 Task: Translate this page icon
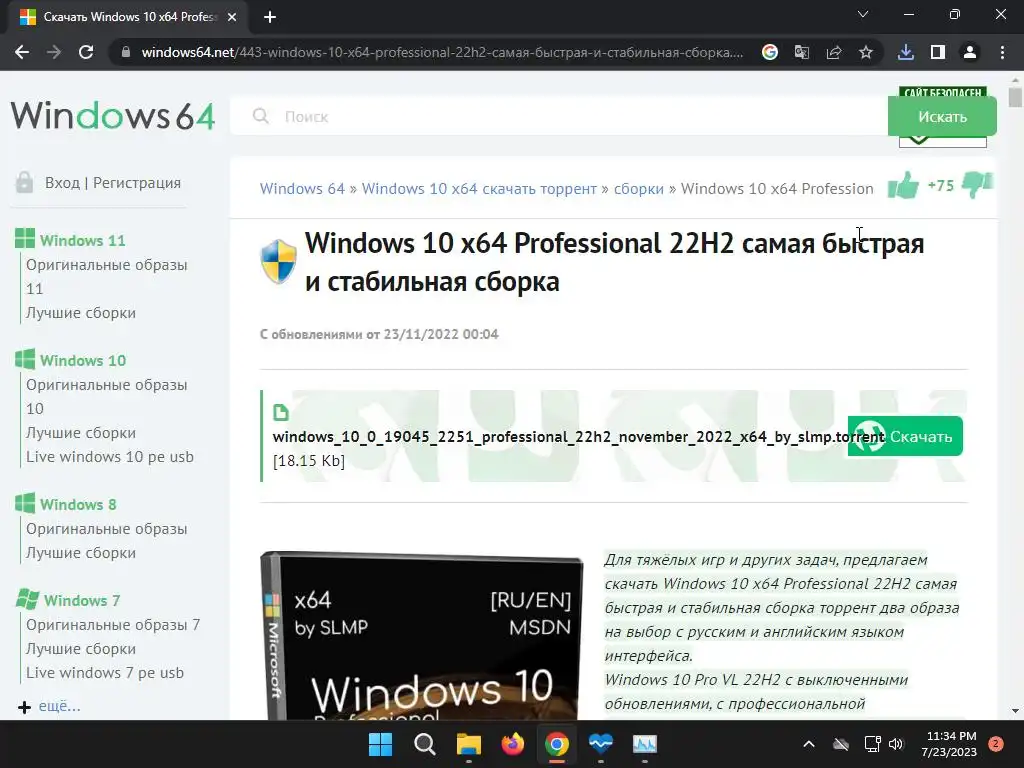click(802, 52)
